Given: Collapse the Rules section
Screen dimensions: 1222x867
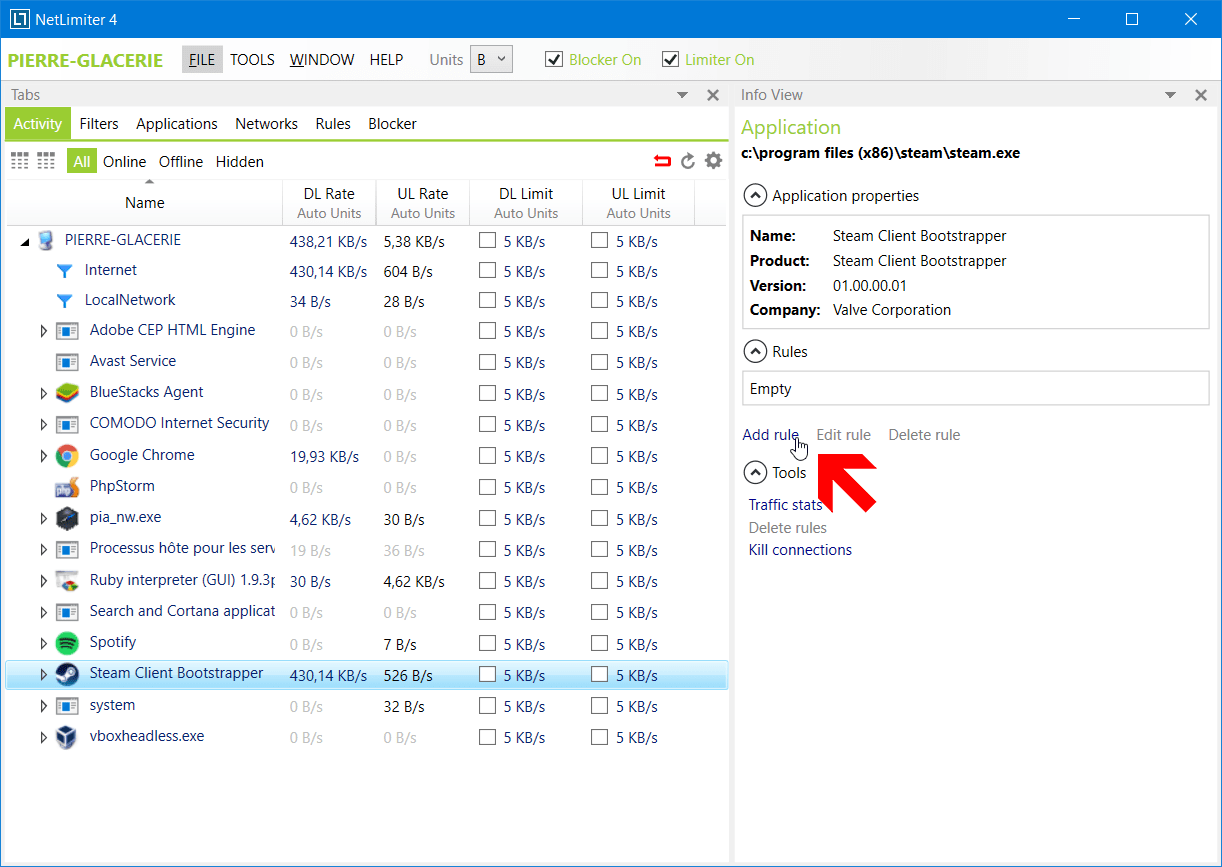Looking at the screenshot, I should click(x=756, y=352).
